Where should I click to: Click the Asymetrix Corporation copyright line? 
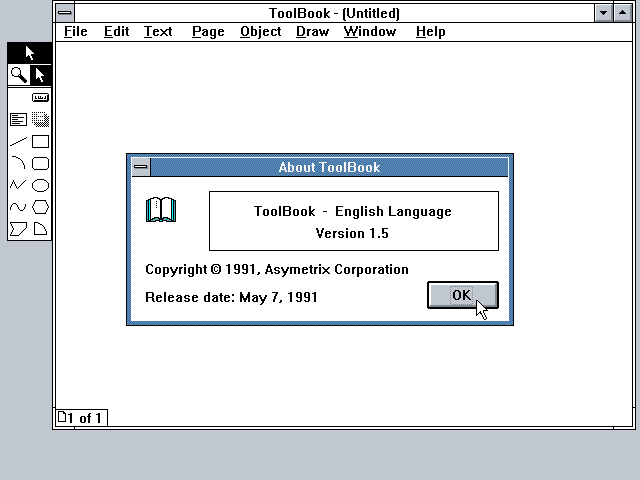click(x=277, y=269)
